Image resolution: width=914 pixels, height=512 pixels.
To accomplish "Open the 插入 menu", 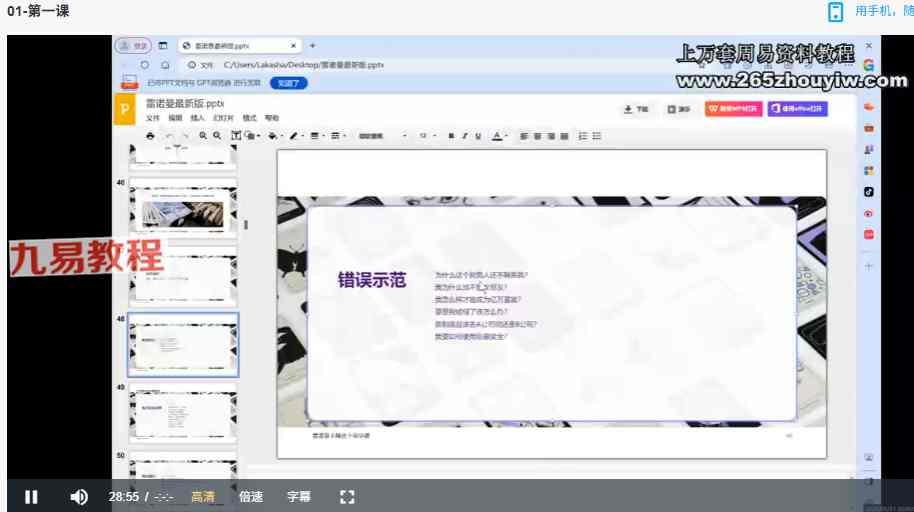I will tap(197, 118).
